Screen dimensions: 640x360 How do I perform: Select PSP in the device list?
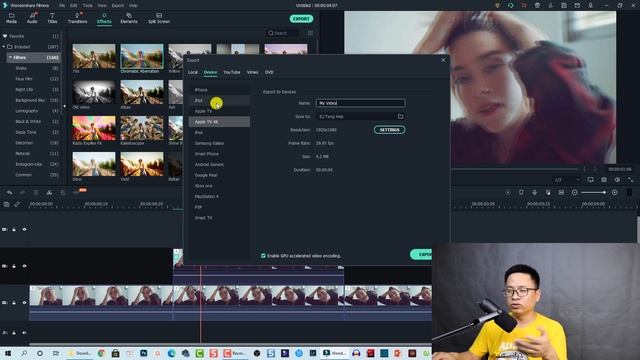219,207
